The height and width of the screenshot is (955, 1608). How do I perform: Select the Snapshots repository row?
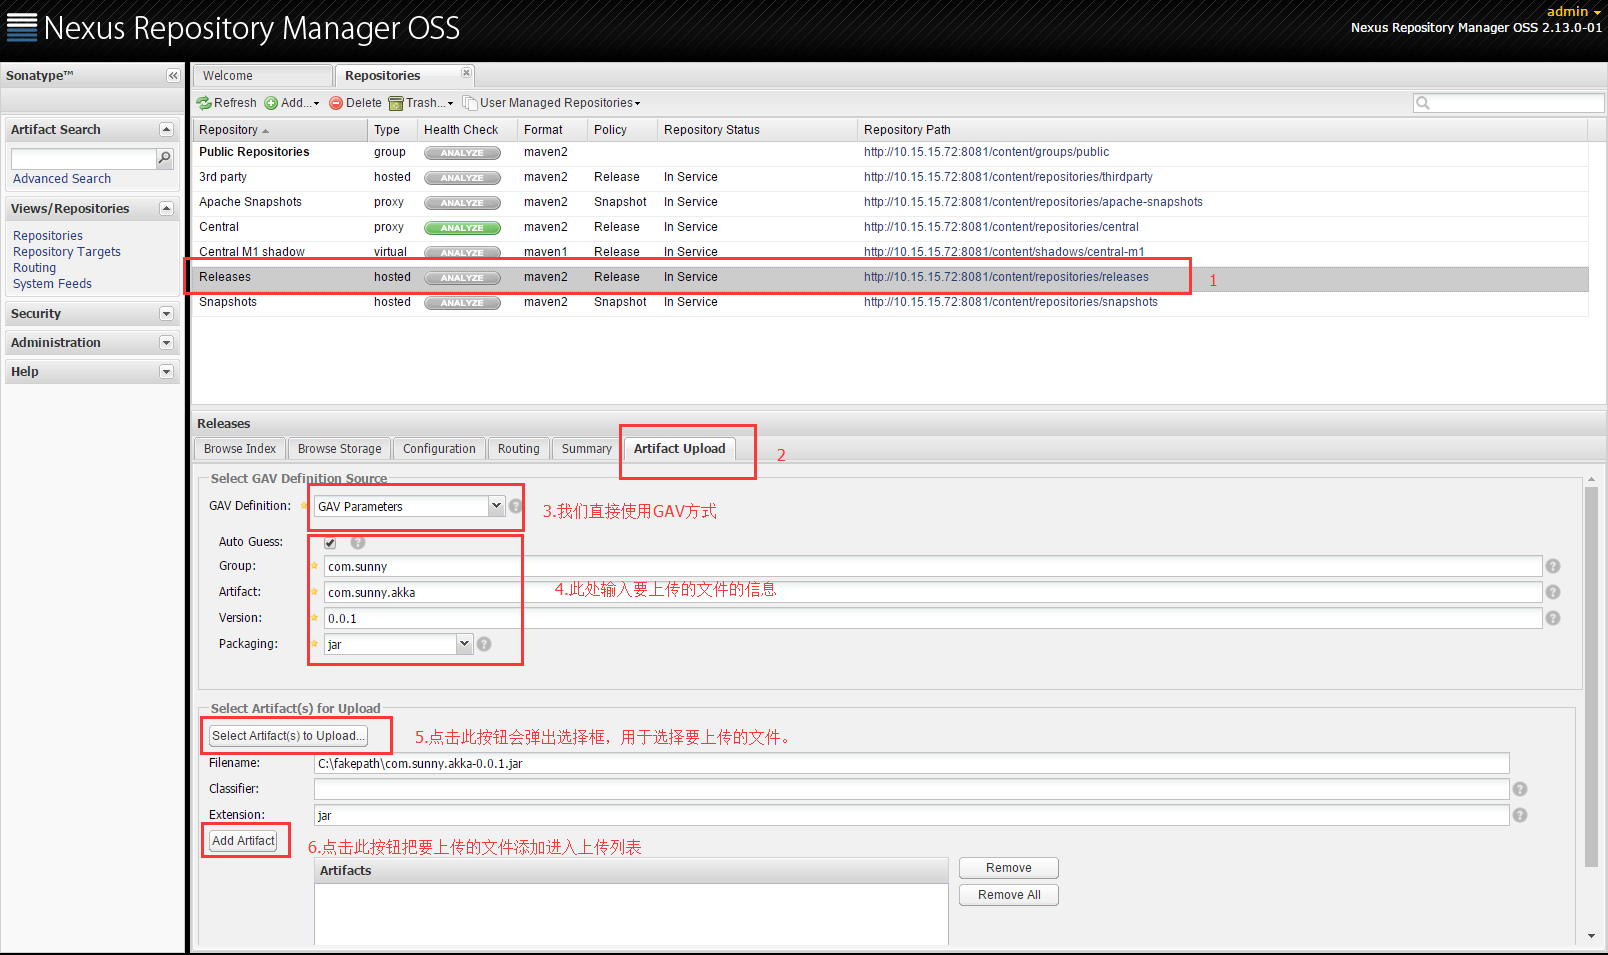[x=890, y=302]
